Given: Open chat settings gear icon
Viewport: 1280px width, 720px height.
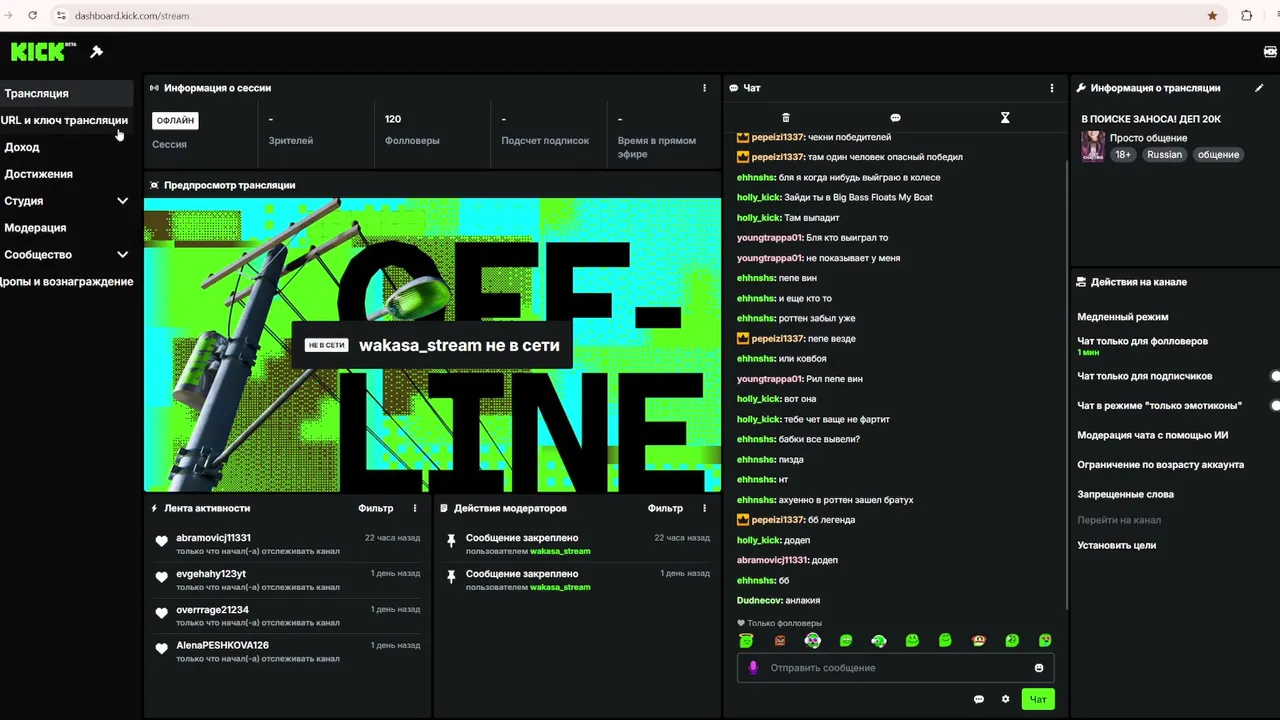Looking at the screenshot, I should click(1005, 699).
